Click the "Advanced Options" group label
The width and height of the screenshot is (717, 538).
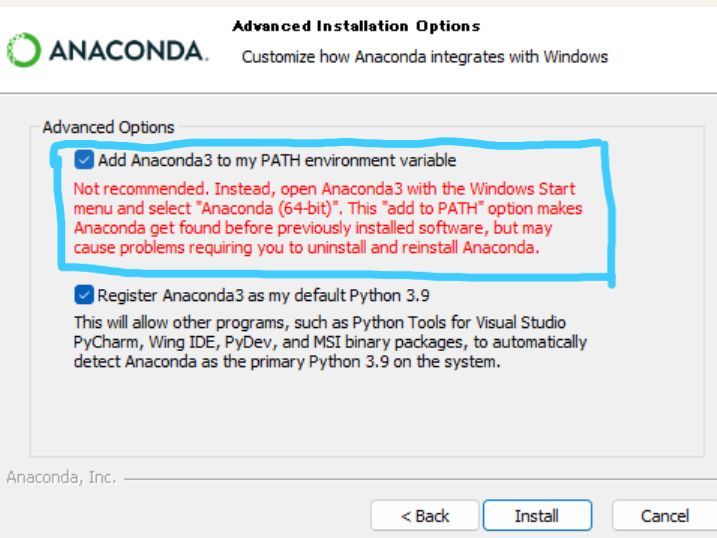click(x=108, y=127)
